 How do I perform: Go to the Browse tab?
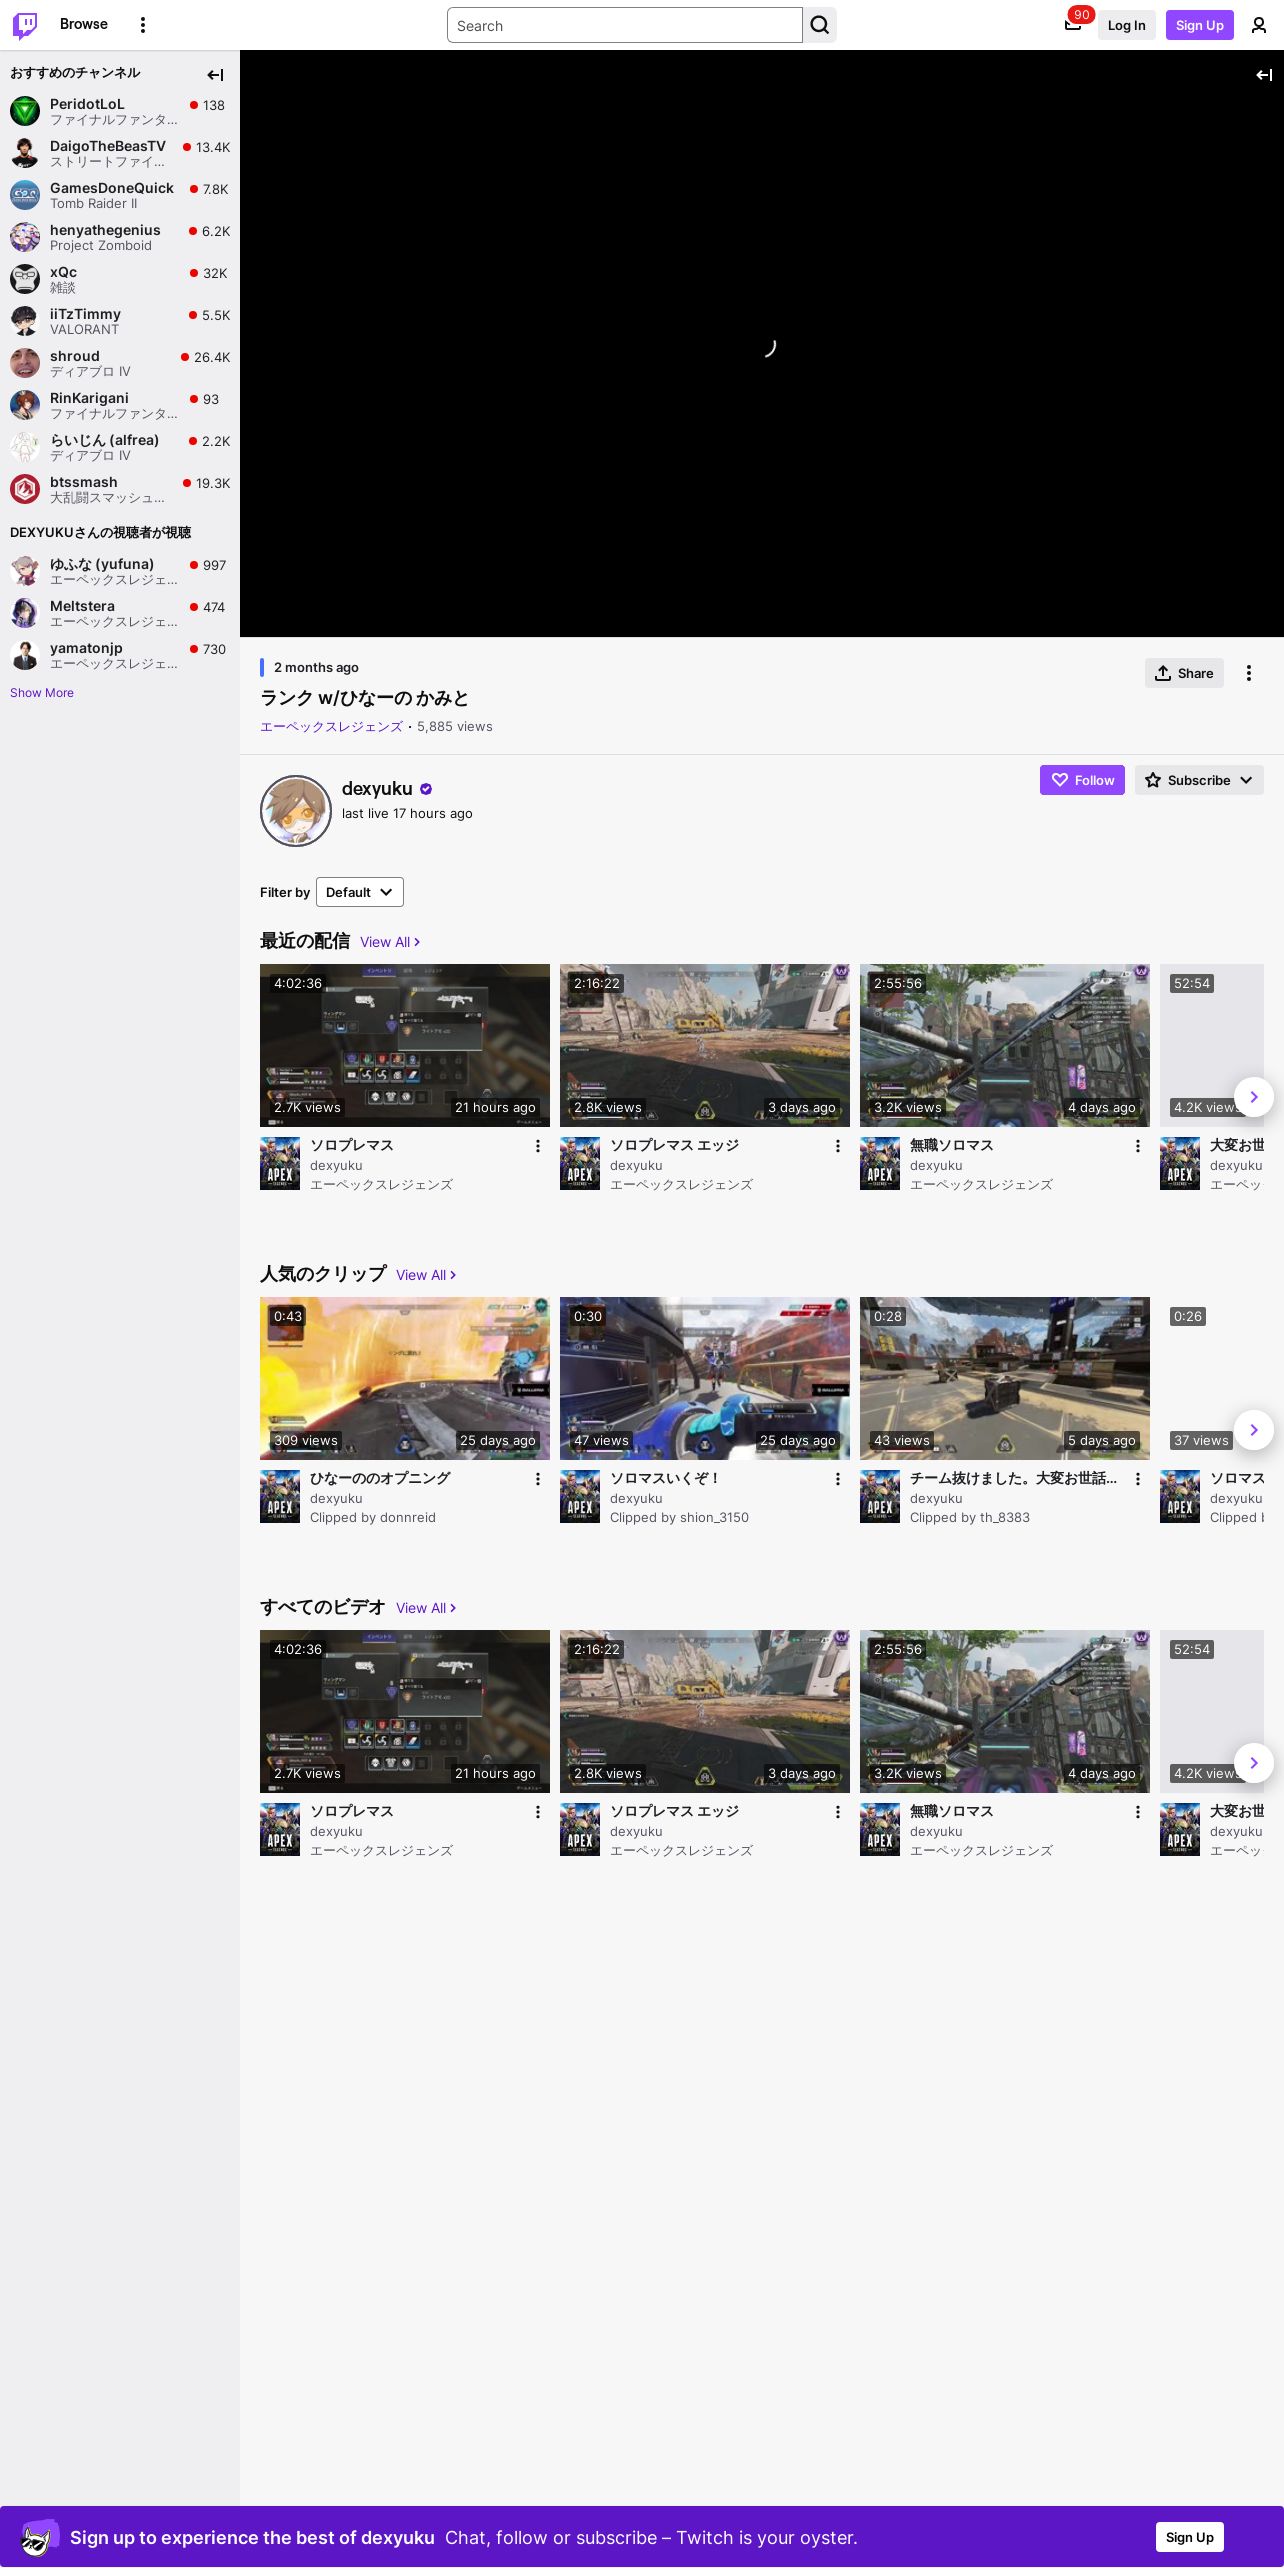84,24
